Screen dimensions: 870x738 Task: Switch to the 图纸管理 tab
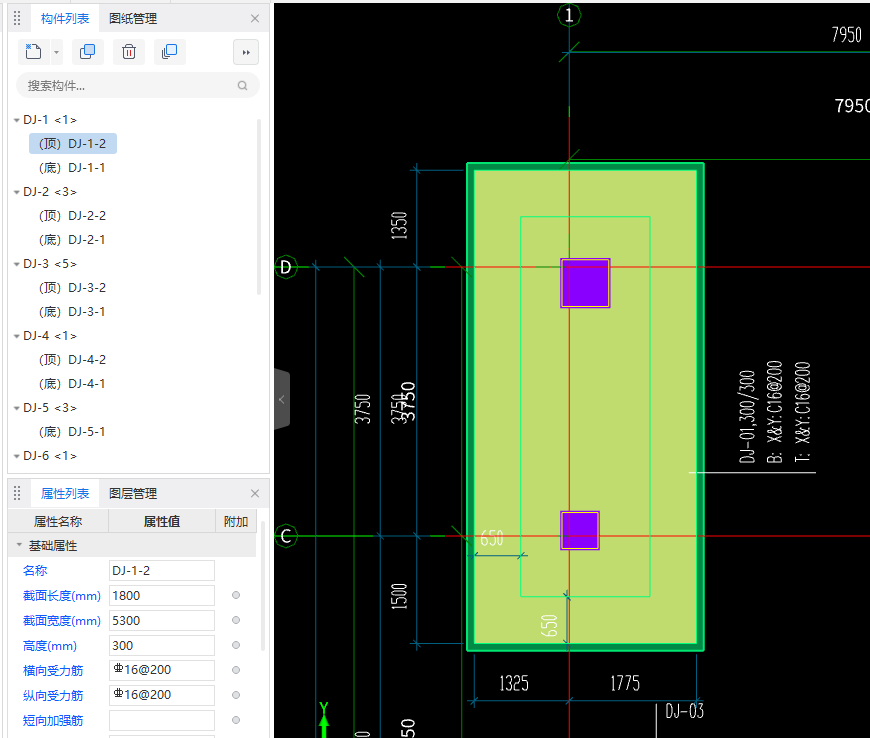click(133, 18)
